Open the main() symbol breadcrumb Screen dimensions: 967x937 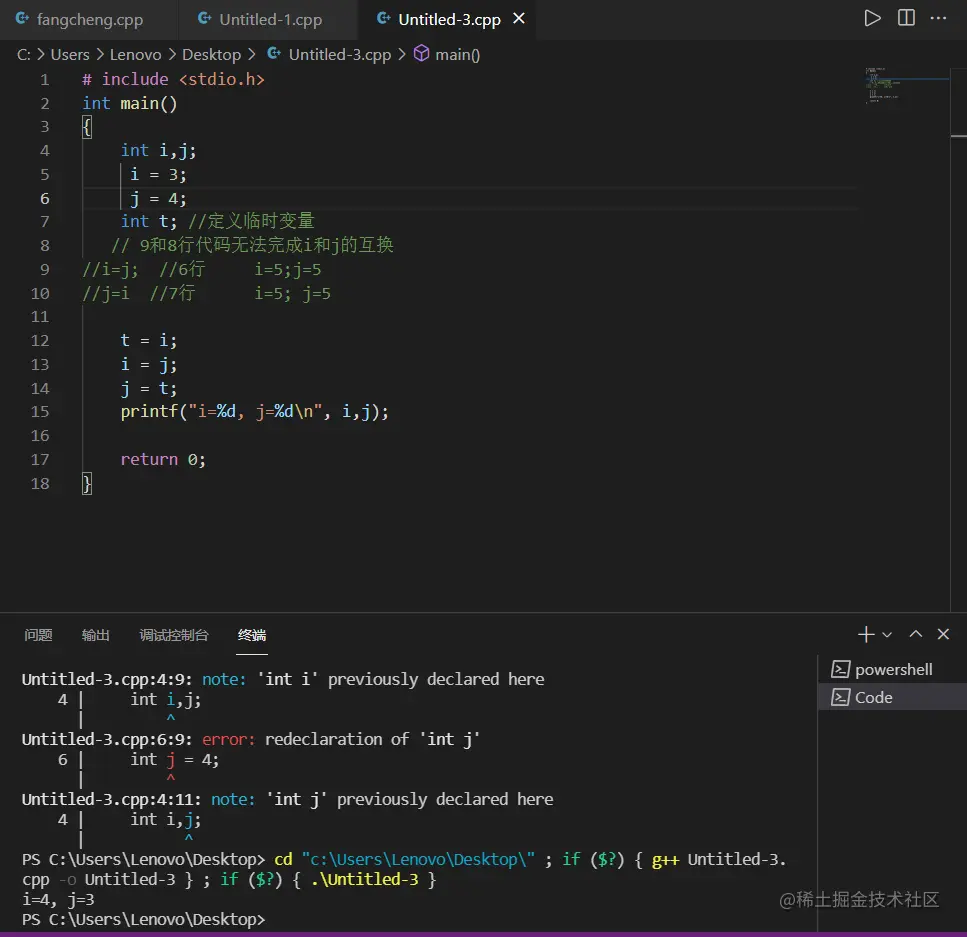tap(458, 55)
